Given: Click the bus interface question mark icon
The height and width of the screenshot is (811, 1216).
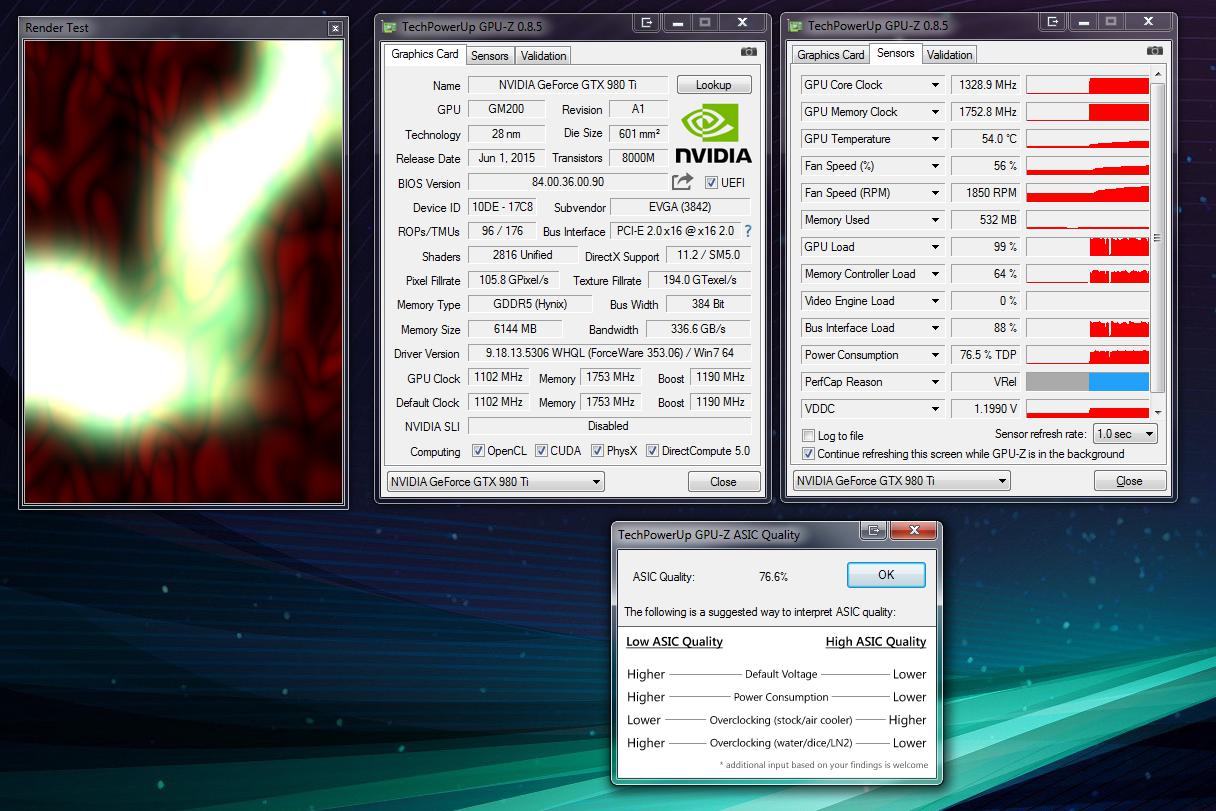Looking at the screenshot, I should pyautogui.click(x=748, y=231).
